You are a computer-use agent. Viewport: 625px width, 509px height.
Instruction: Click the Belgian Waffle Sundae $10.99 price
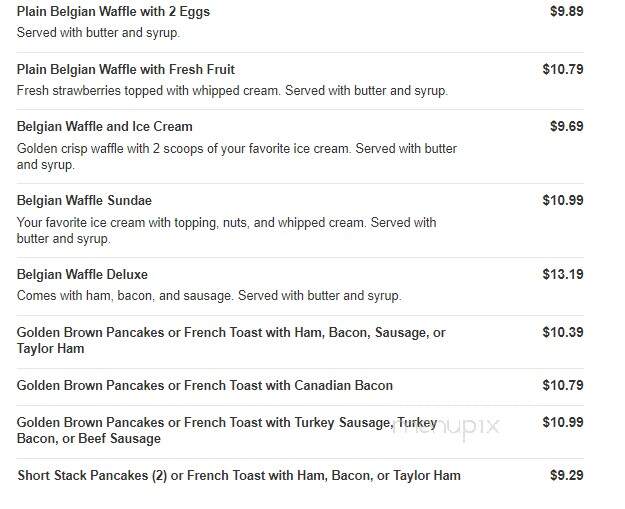pyautogui.click(x=563, y=200)
